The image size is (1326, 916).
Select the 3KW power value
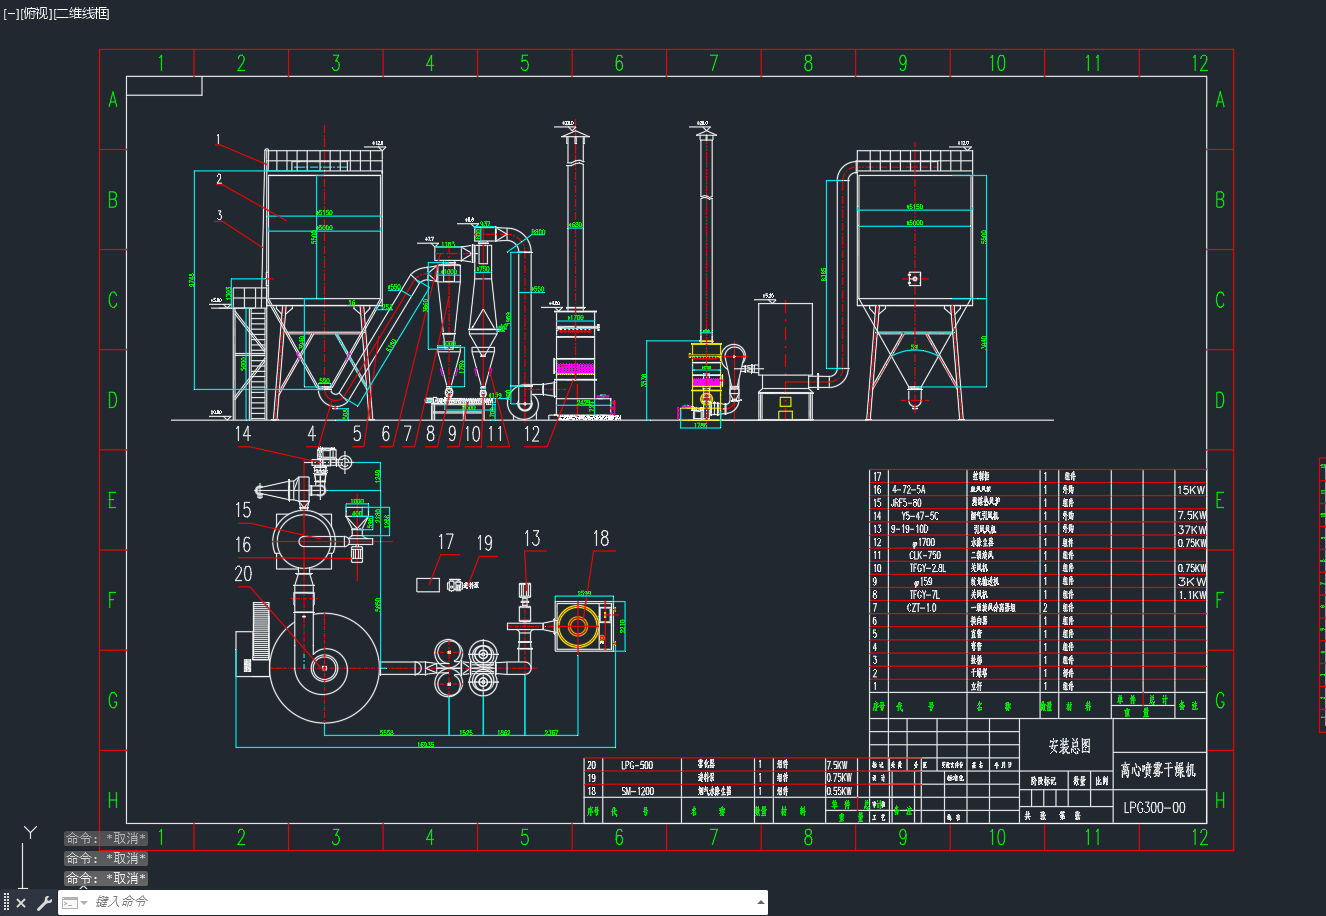pyautogui.click(x=1191, y=581)
